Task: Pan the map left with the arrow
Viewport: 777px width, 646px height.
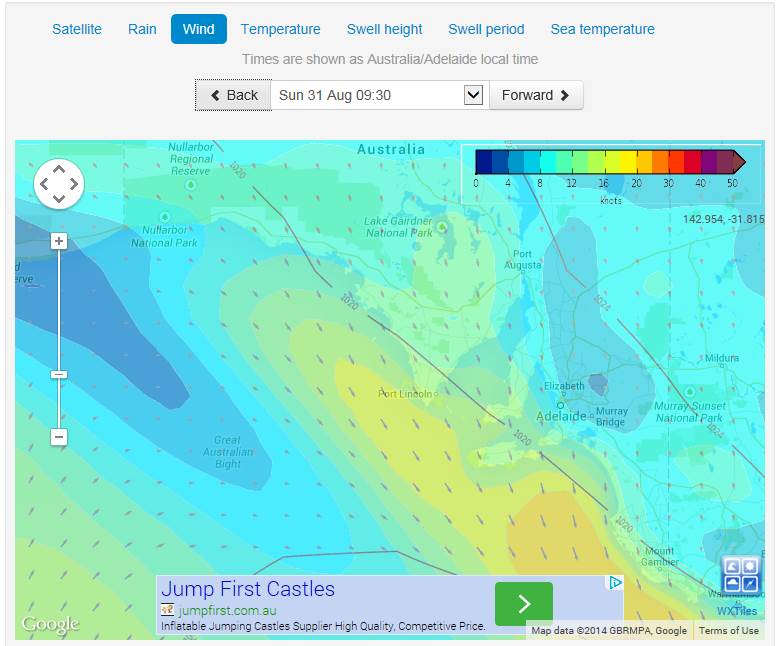Action: click(x=45, y=184)
